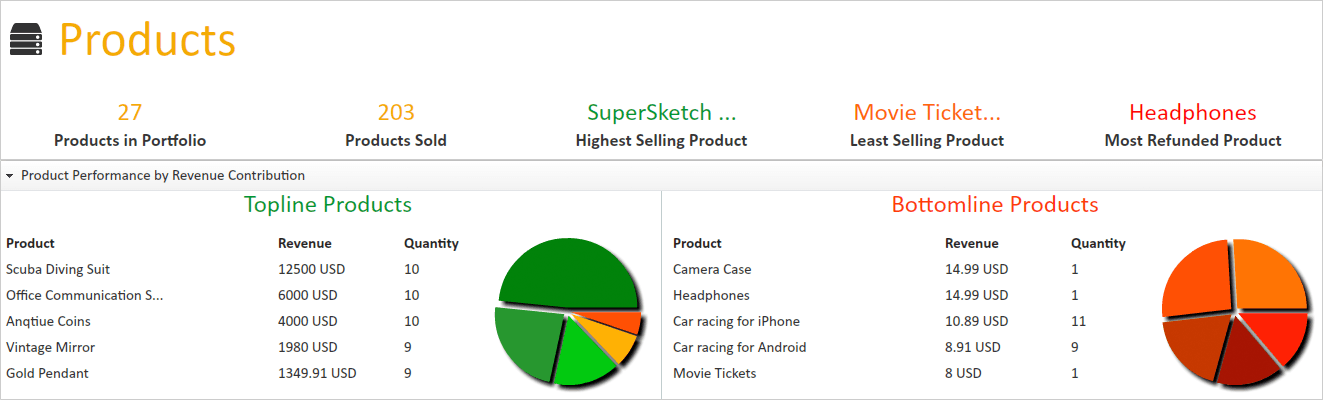Click the top-right orange Bottomline pie slice
This screenshot has width=1323, height=400.
(x=1268, y=275)
